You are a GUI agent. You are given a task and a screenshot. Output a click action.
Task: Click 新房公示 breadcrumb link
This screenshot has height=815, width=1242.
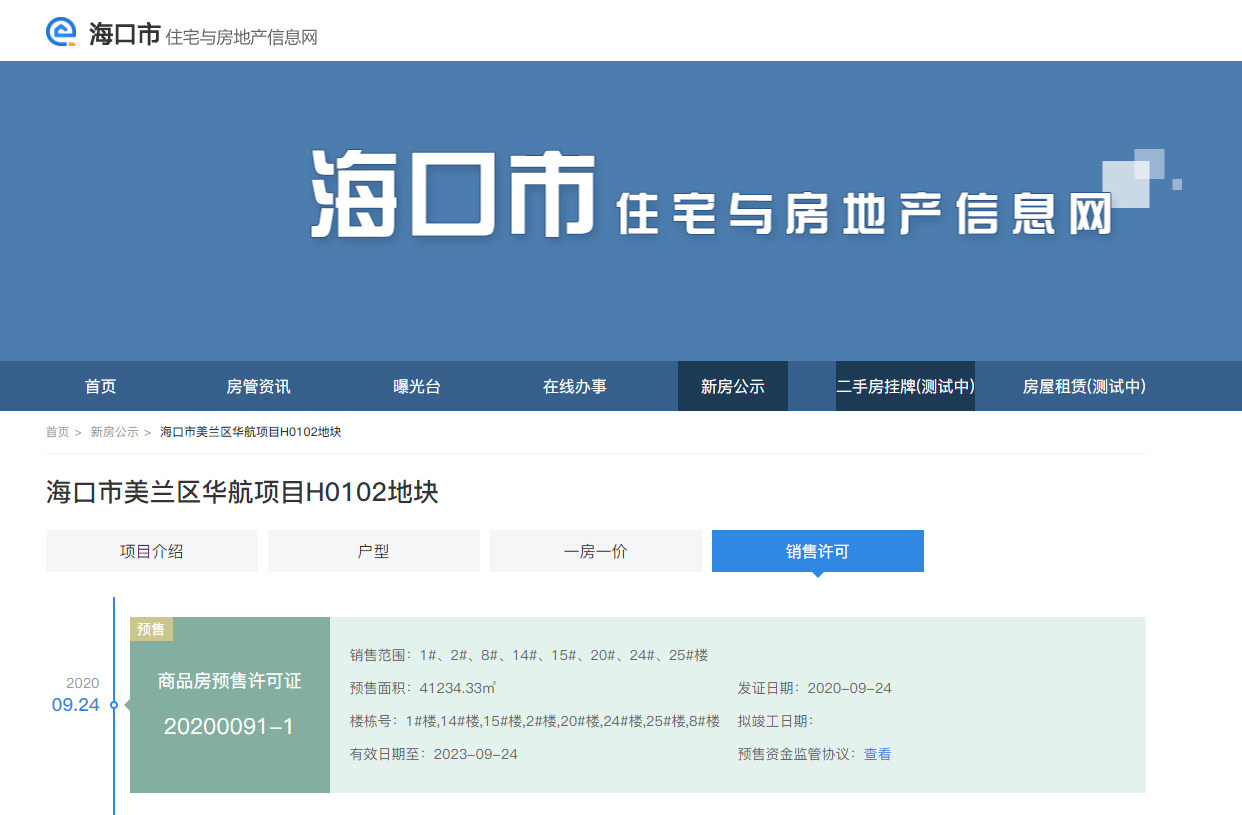pyautogui.click(x=114, y=432)
